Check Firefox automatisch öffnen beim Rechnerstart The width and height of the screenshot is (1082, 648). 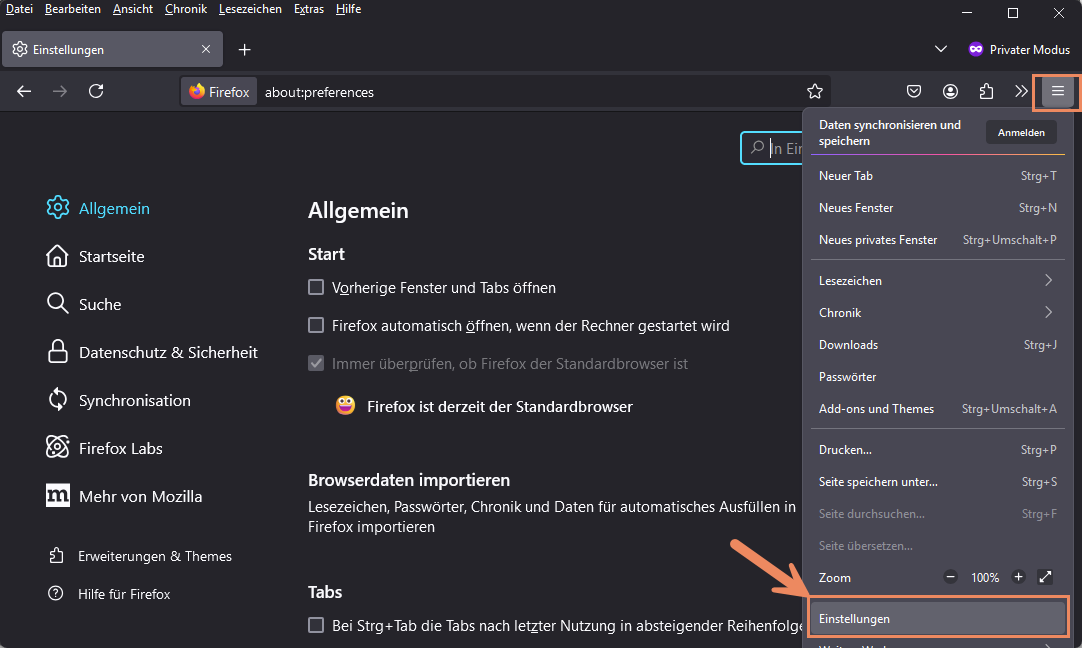coord(315,325)
